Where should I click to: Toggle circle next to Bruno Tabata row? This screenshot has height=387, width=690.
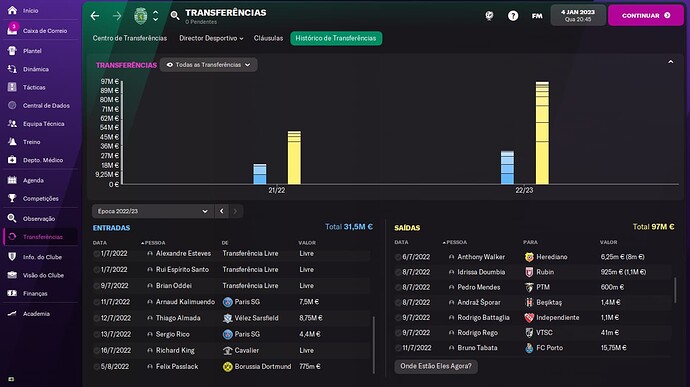(398, 348)
